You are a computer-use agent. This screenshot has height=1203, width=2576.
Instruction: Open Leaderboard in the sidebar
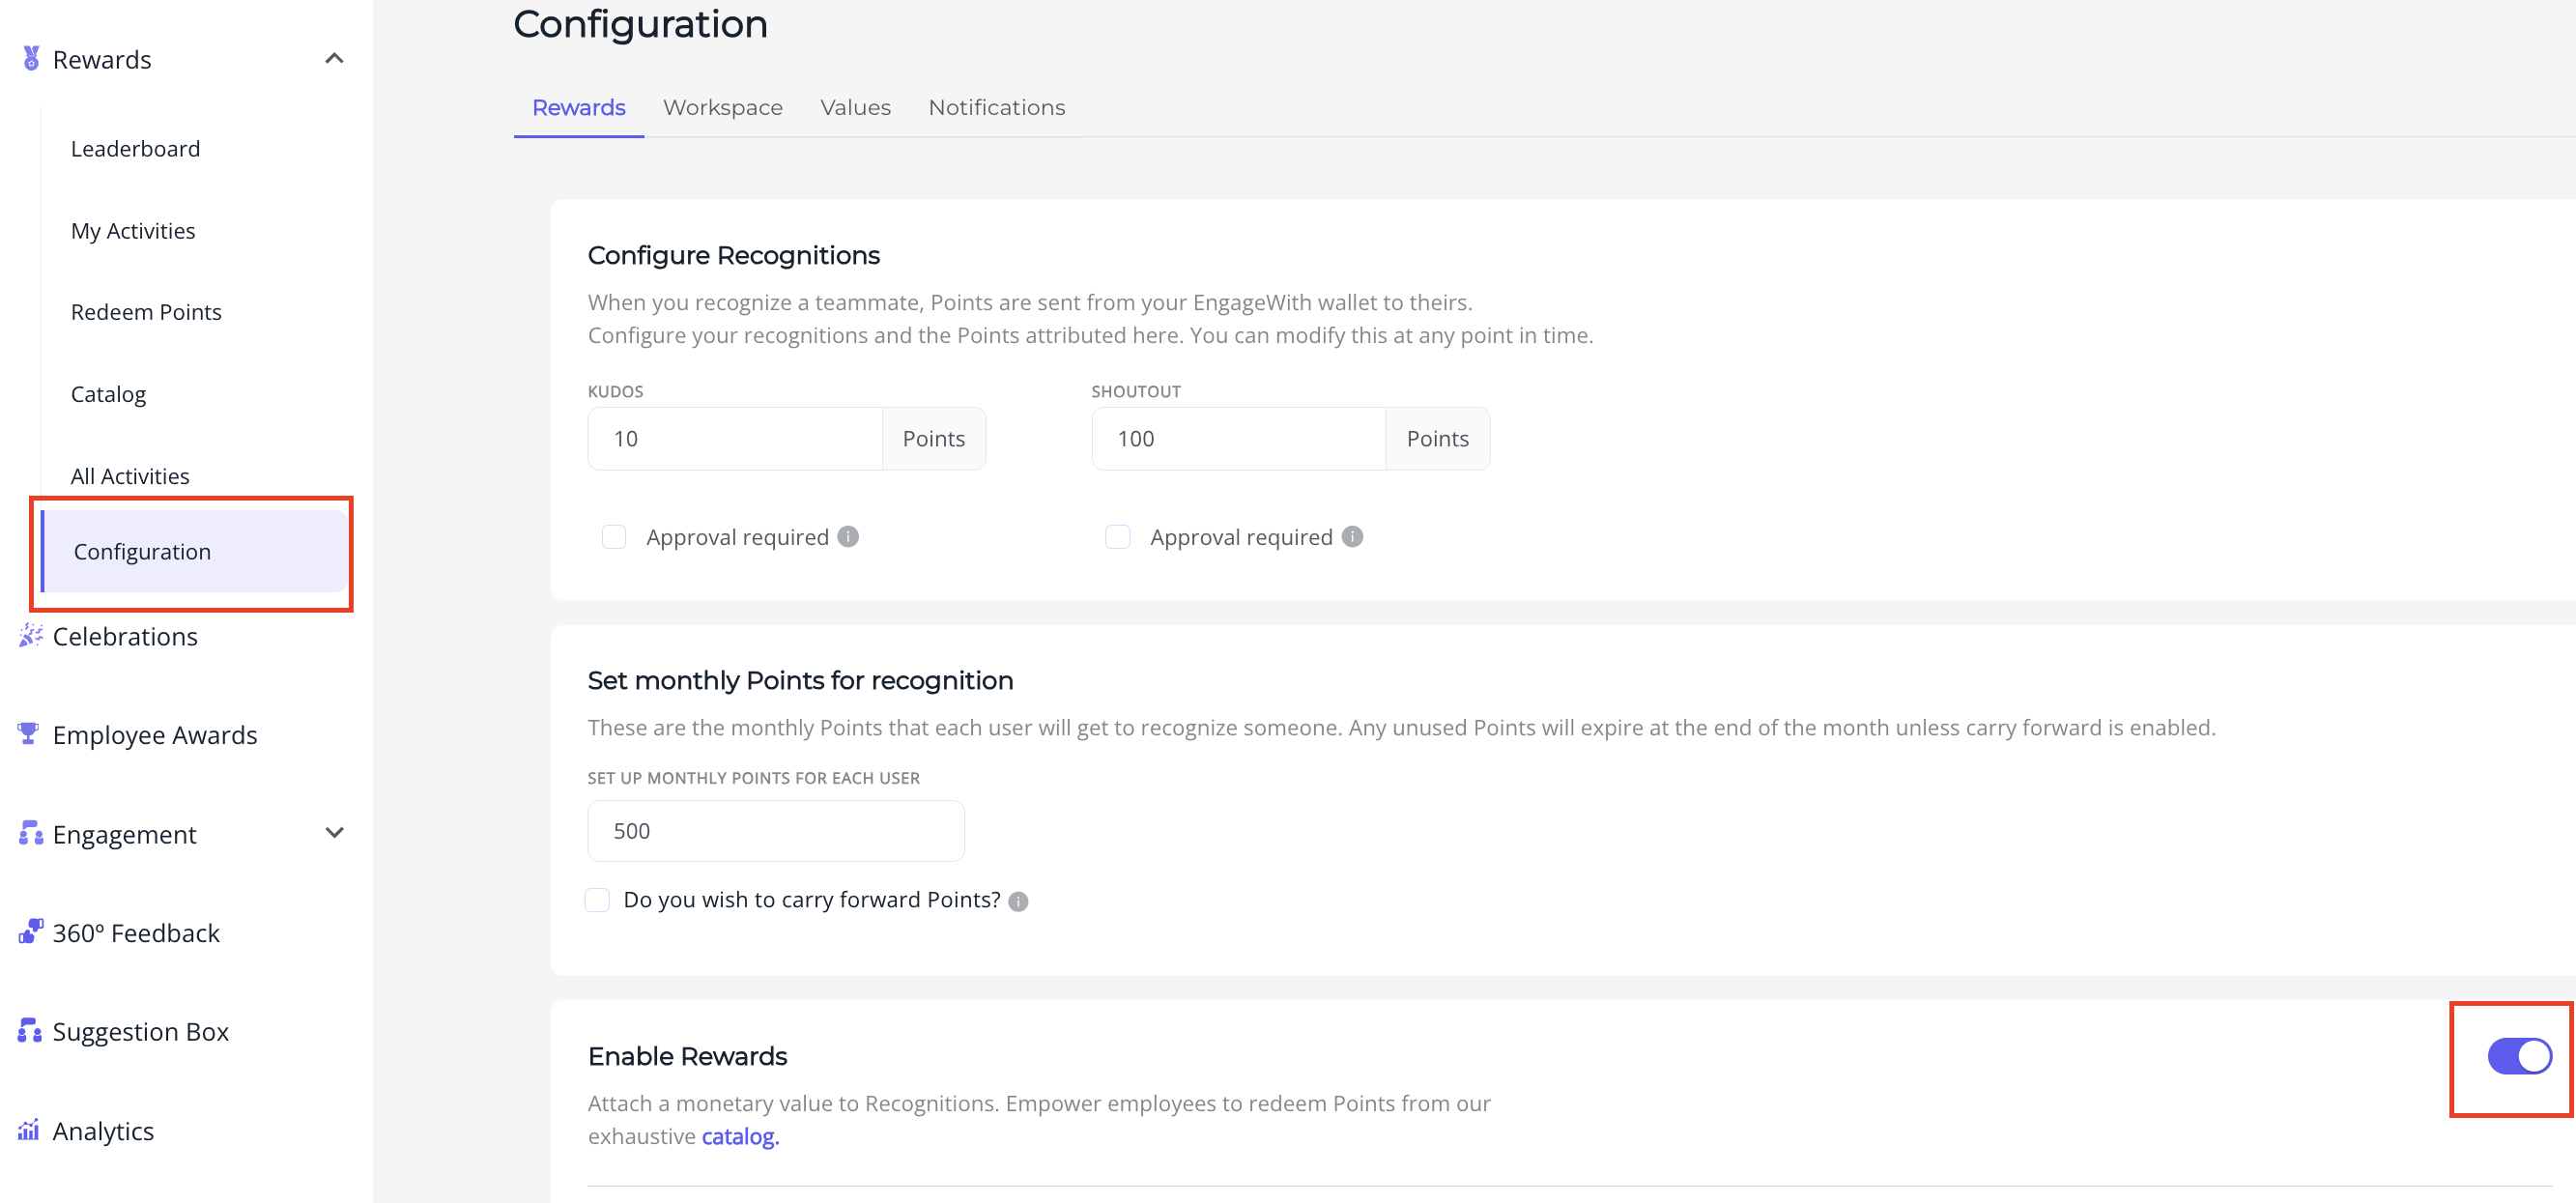point(135,149)
